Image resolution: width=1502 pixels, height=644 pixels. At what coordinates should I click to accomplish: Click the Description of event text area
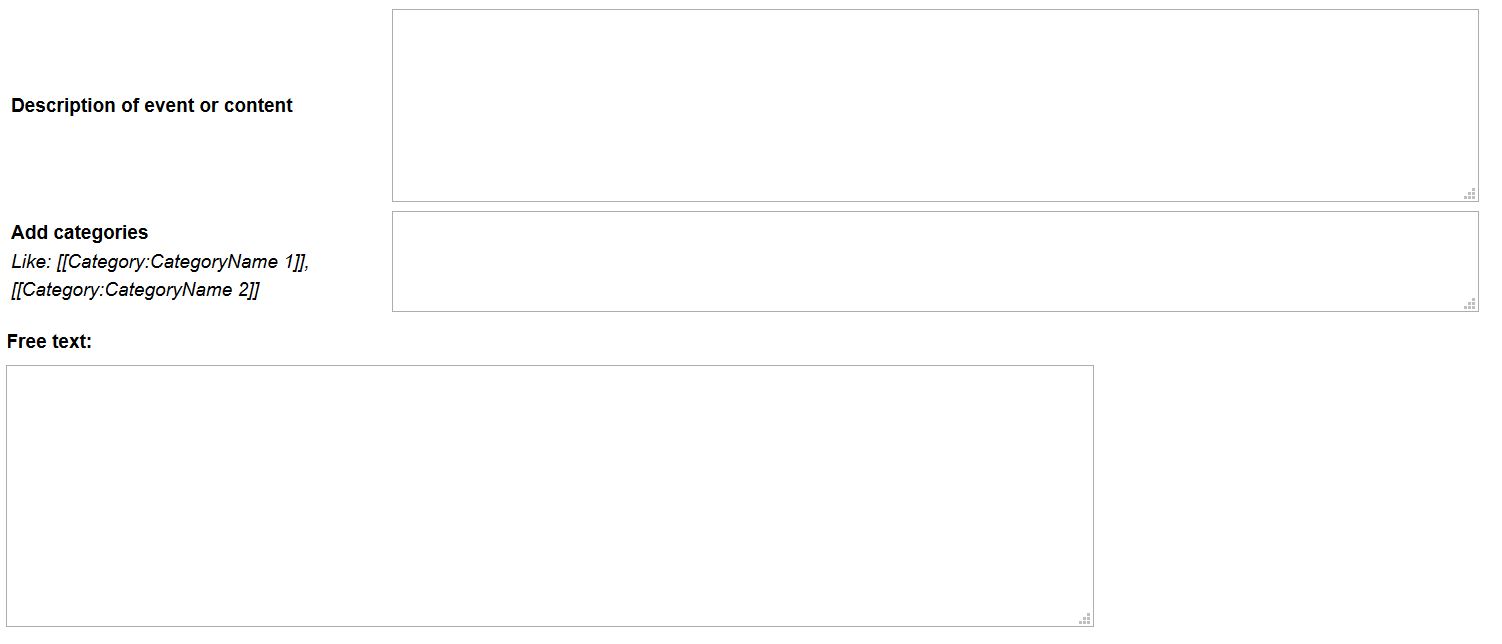coord(934,105)
